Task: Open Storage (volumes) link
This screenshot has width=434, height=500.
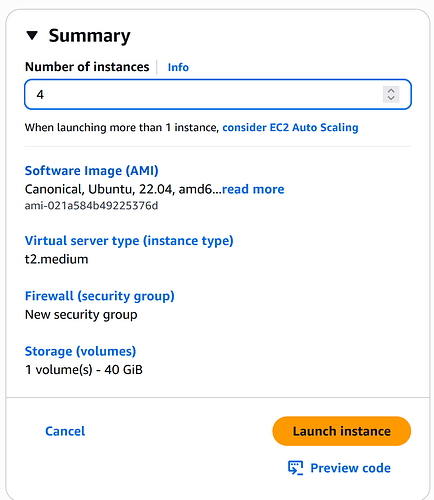Action: [x=80, y=351]
